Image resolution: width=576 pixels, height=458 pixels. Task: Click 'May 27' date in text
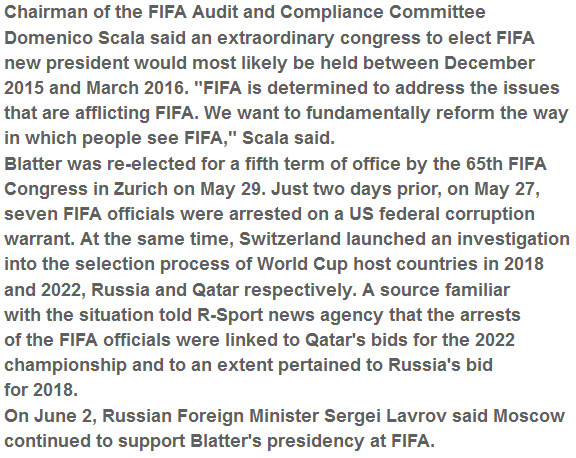tap(507, 189)
